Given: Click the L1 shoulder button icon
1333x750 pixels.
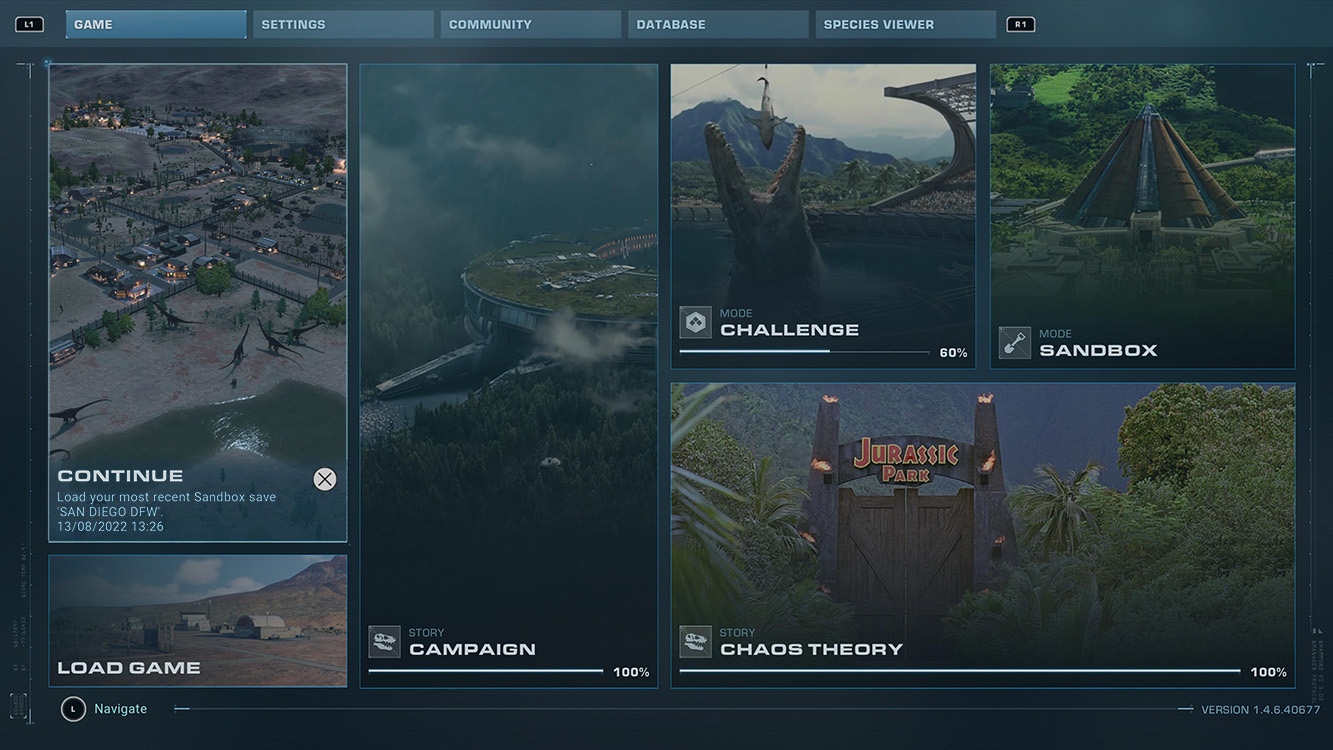Looking at the screenshot, I should point(30,25).
